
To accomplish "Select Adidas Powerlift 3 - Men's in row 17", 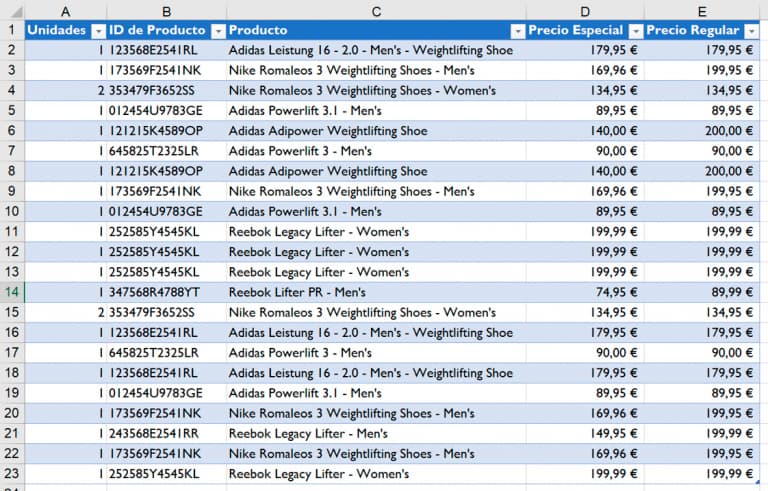I will [x=376, y=353].
